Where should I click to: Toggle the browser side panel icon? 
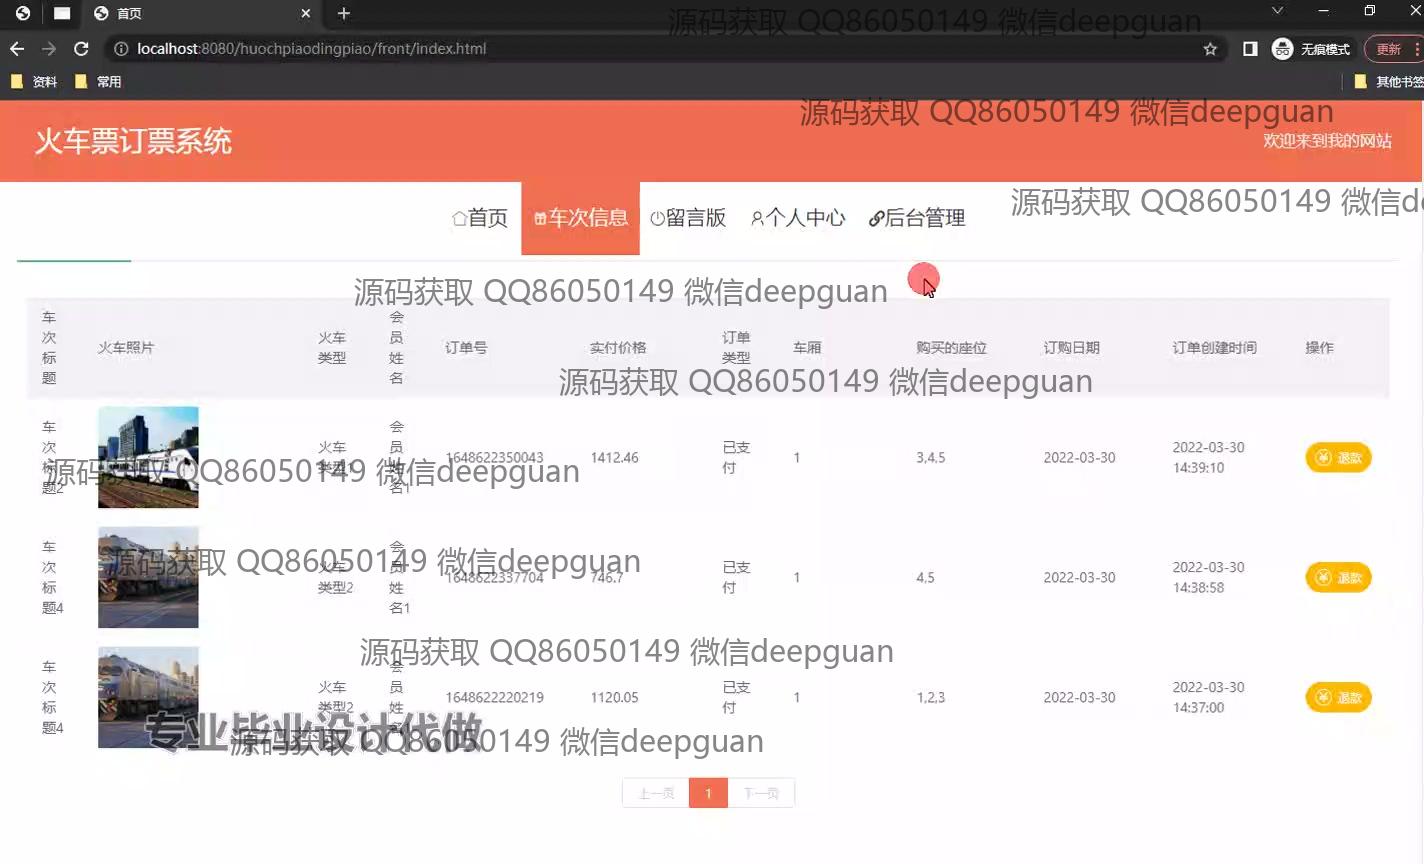tap(1250, 49)
